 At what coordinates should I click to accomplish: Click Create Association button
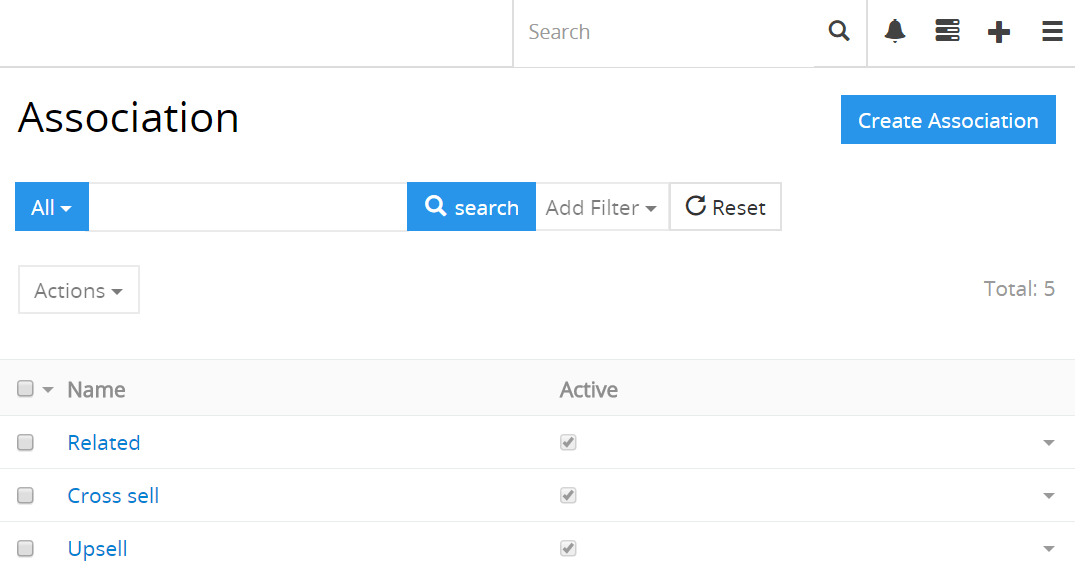[x=948, y=120]
